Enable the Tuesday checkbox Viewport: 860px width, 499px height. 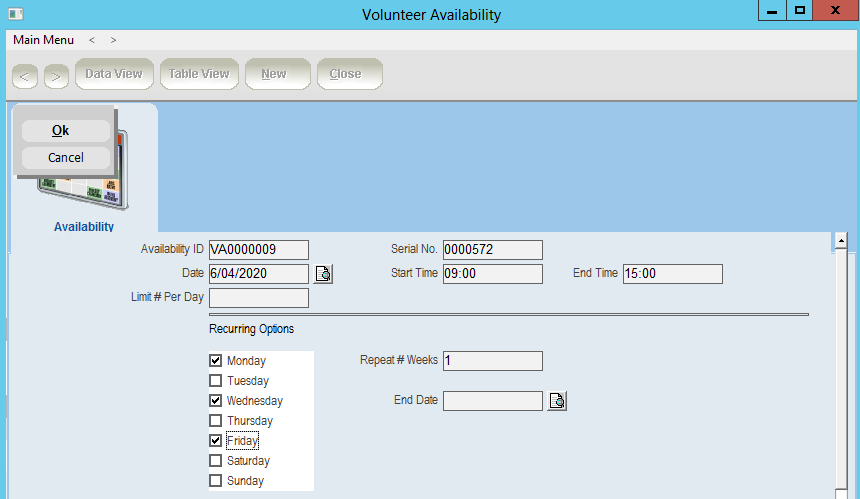(x=215, y=381)
